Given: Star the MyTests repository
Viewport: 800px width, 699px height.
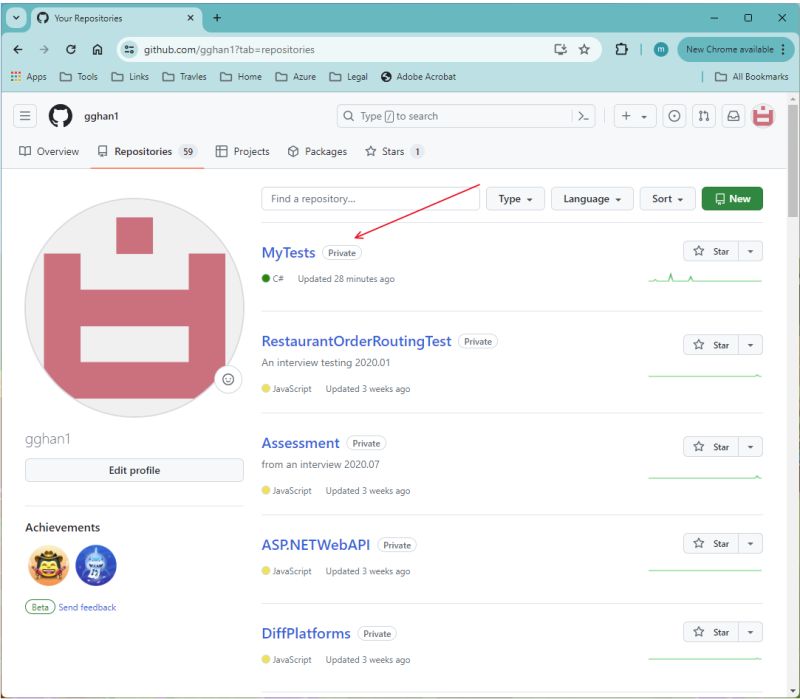Looking at the screenshot, I should pos(714,251).
